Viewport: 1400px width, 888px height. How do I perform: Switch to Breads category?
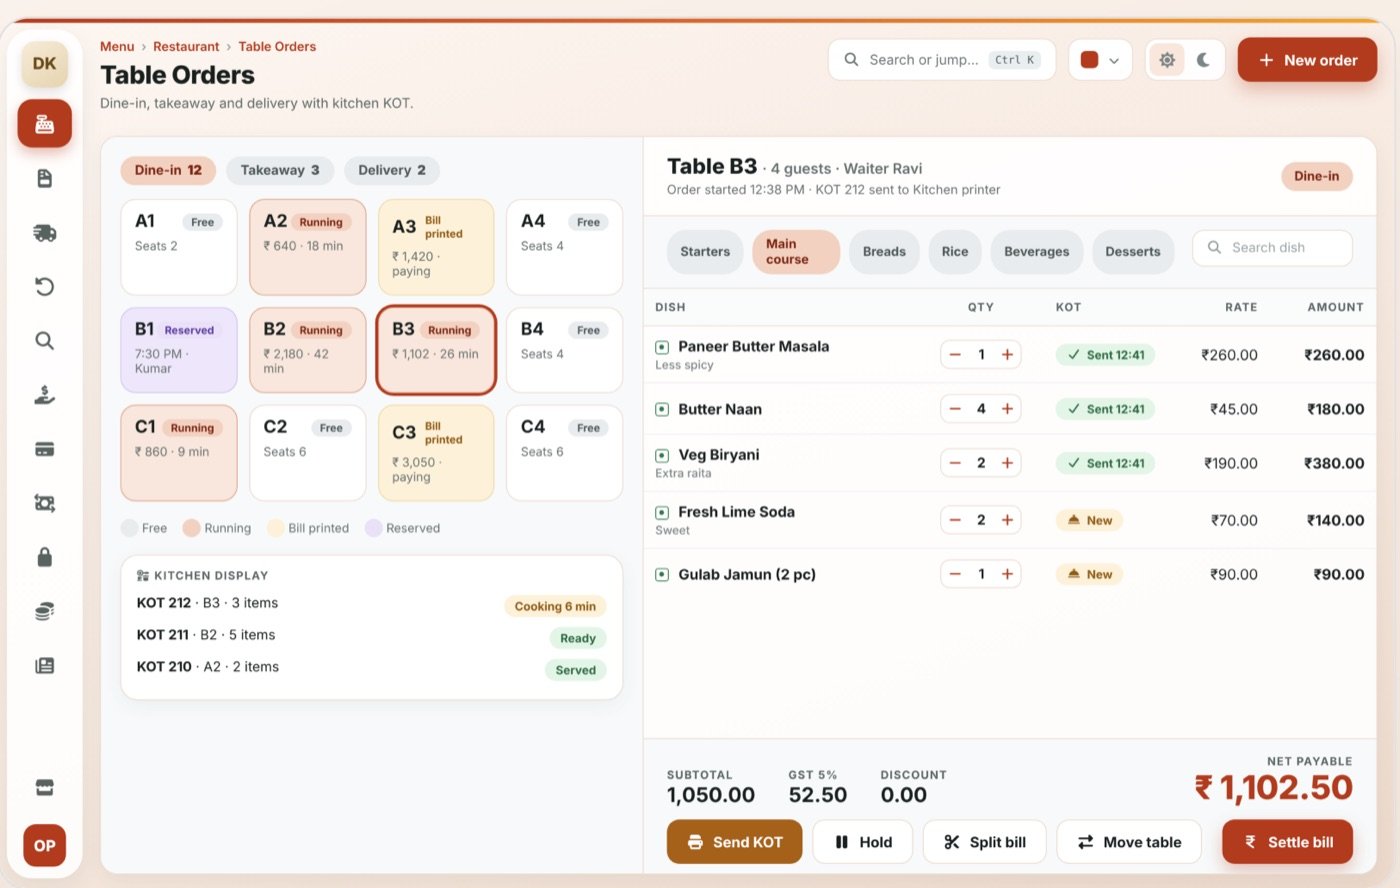[x=884, y=252]
